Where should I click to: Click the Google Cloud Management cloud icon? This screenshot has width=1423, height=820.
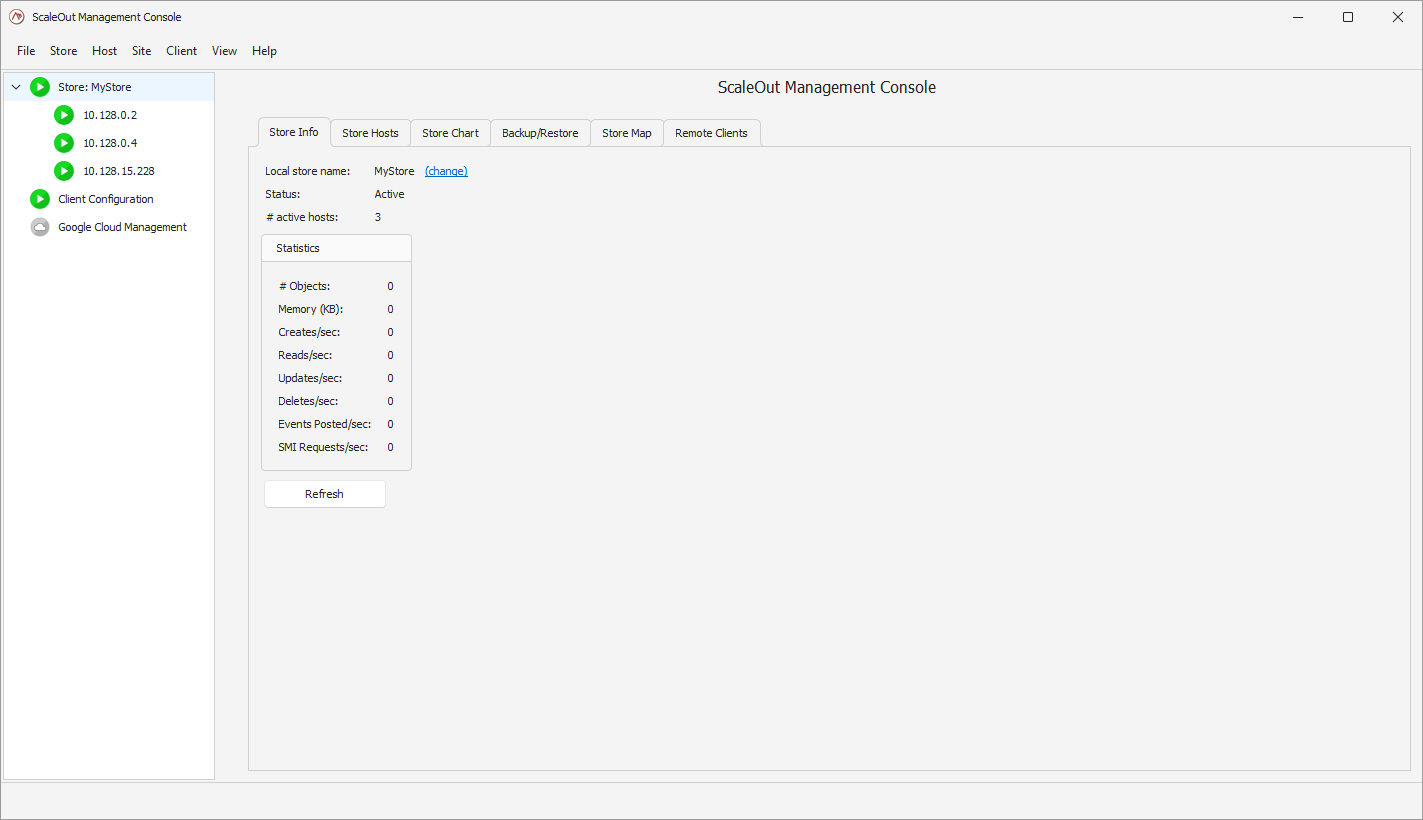pyautogui.click(x=40, y=227)
